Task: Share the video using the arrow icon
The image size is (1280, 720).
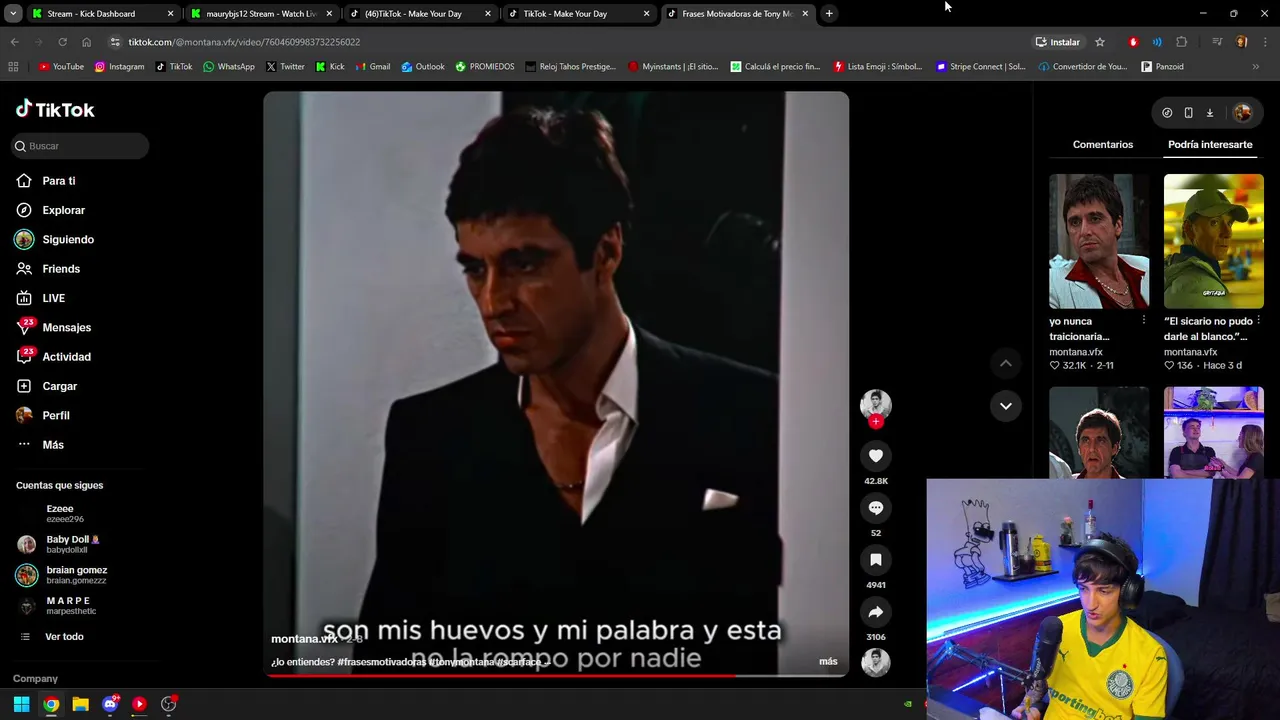Action: point(875,612)
